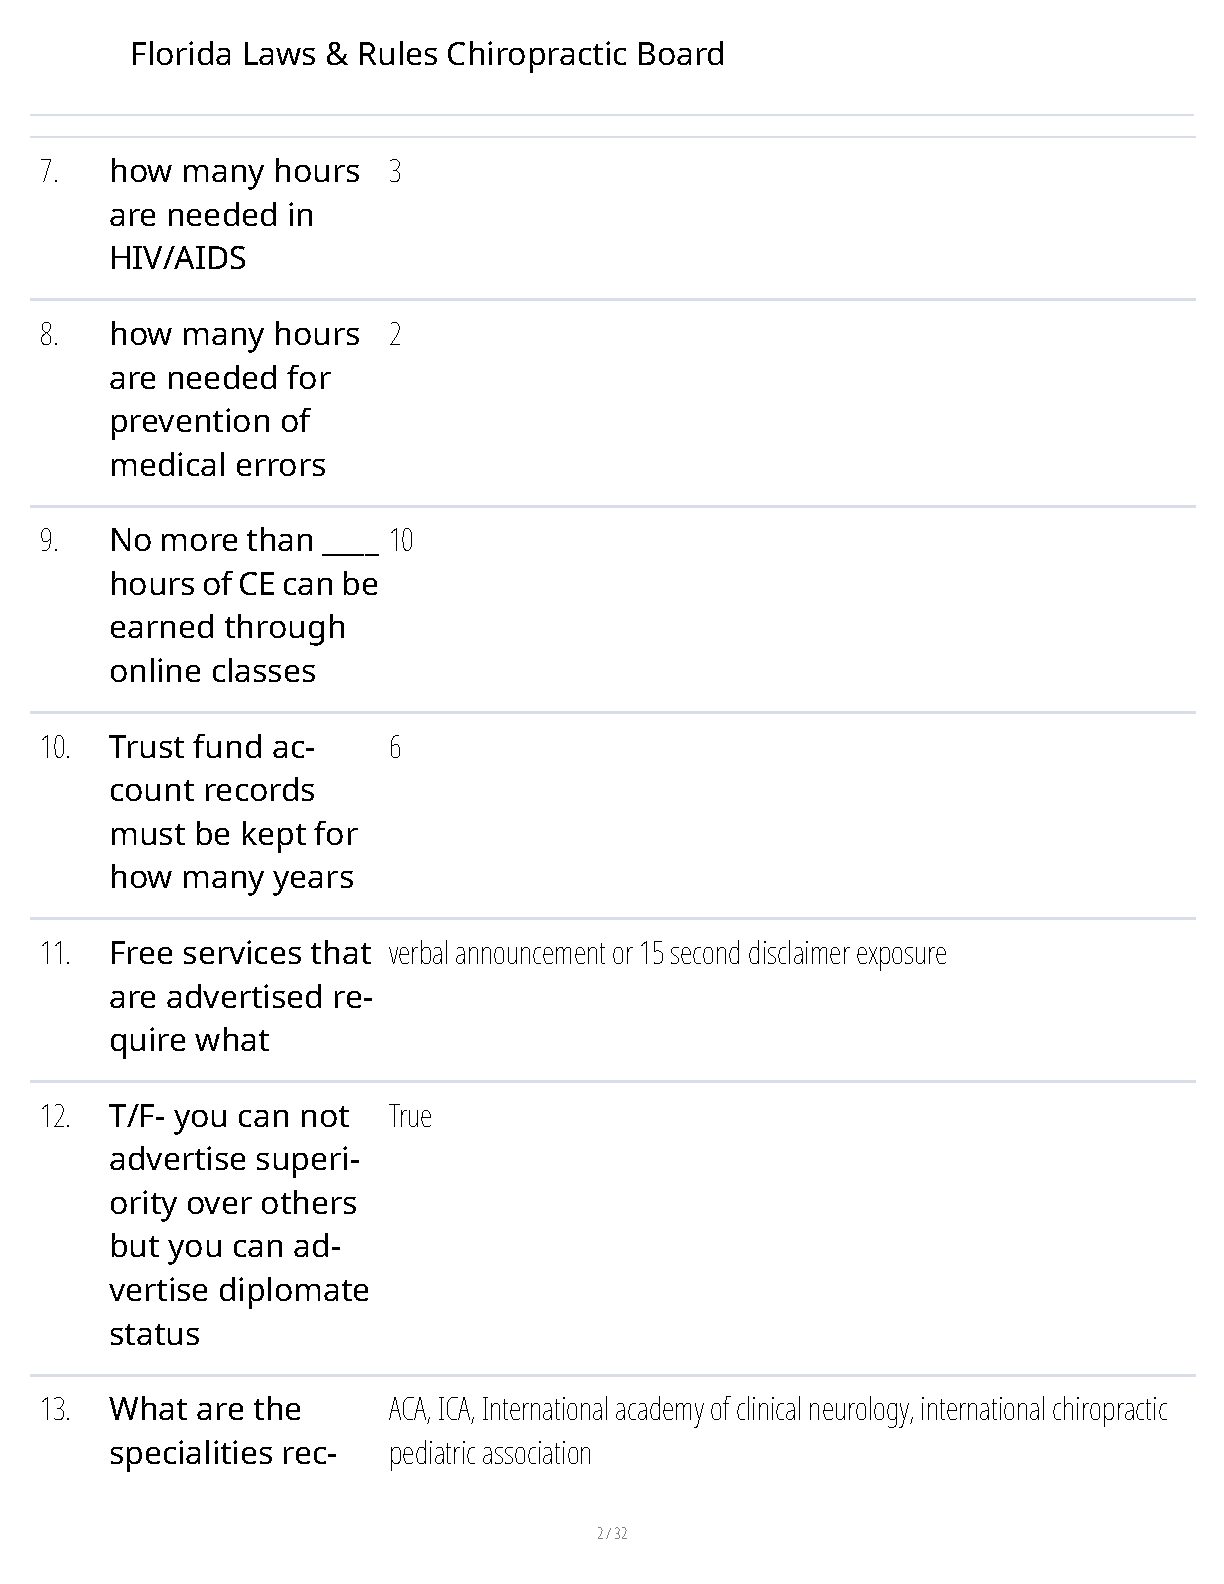Viewport: 1224px width, 1584px height.
Task: Select the HIV/AIDS hours question text
Action: (x=234, y=215)
